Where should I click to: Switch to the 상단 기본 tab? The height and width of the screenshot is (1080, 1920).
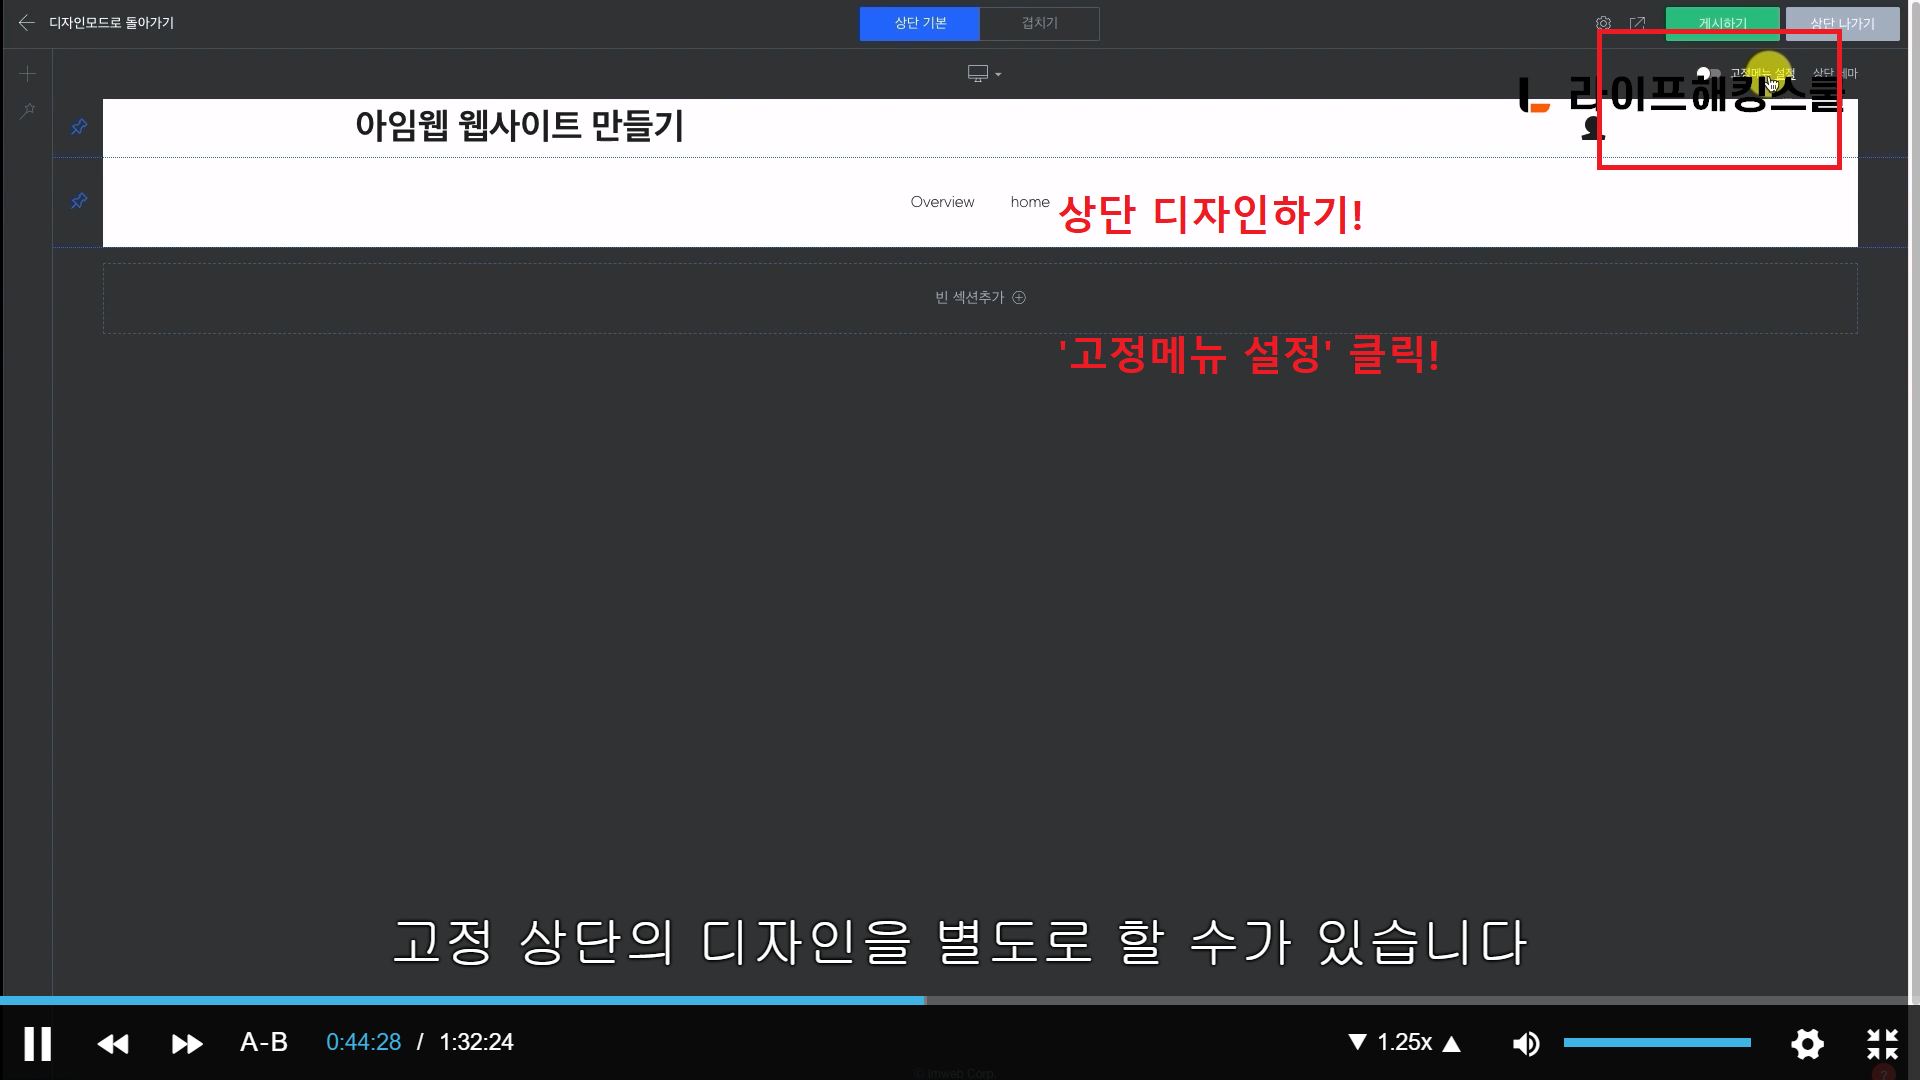coord(919,23)
